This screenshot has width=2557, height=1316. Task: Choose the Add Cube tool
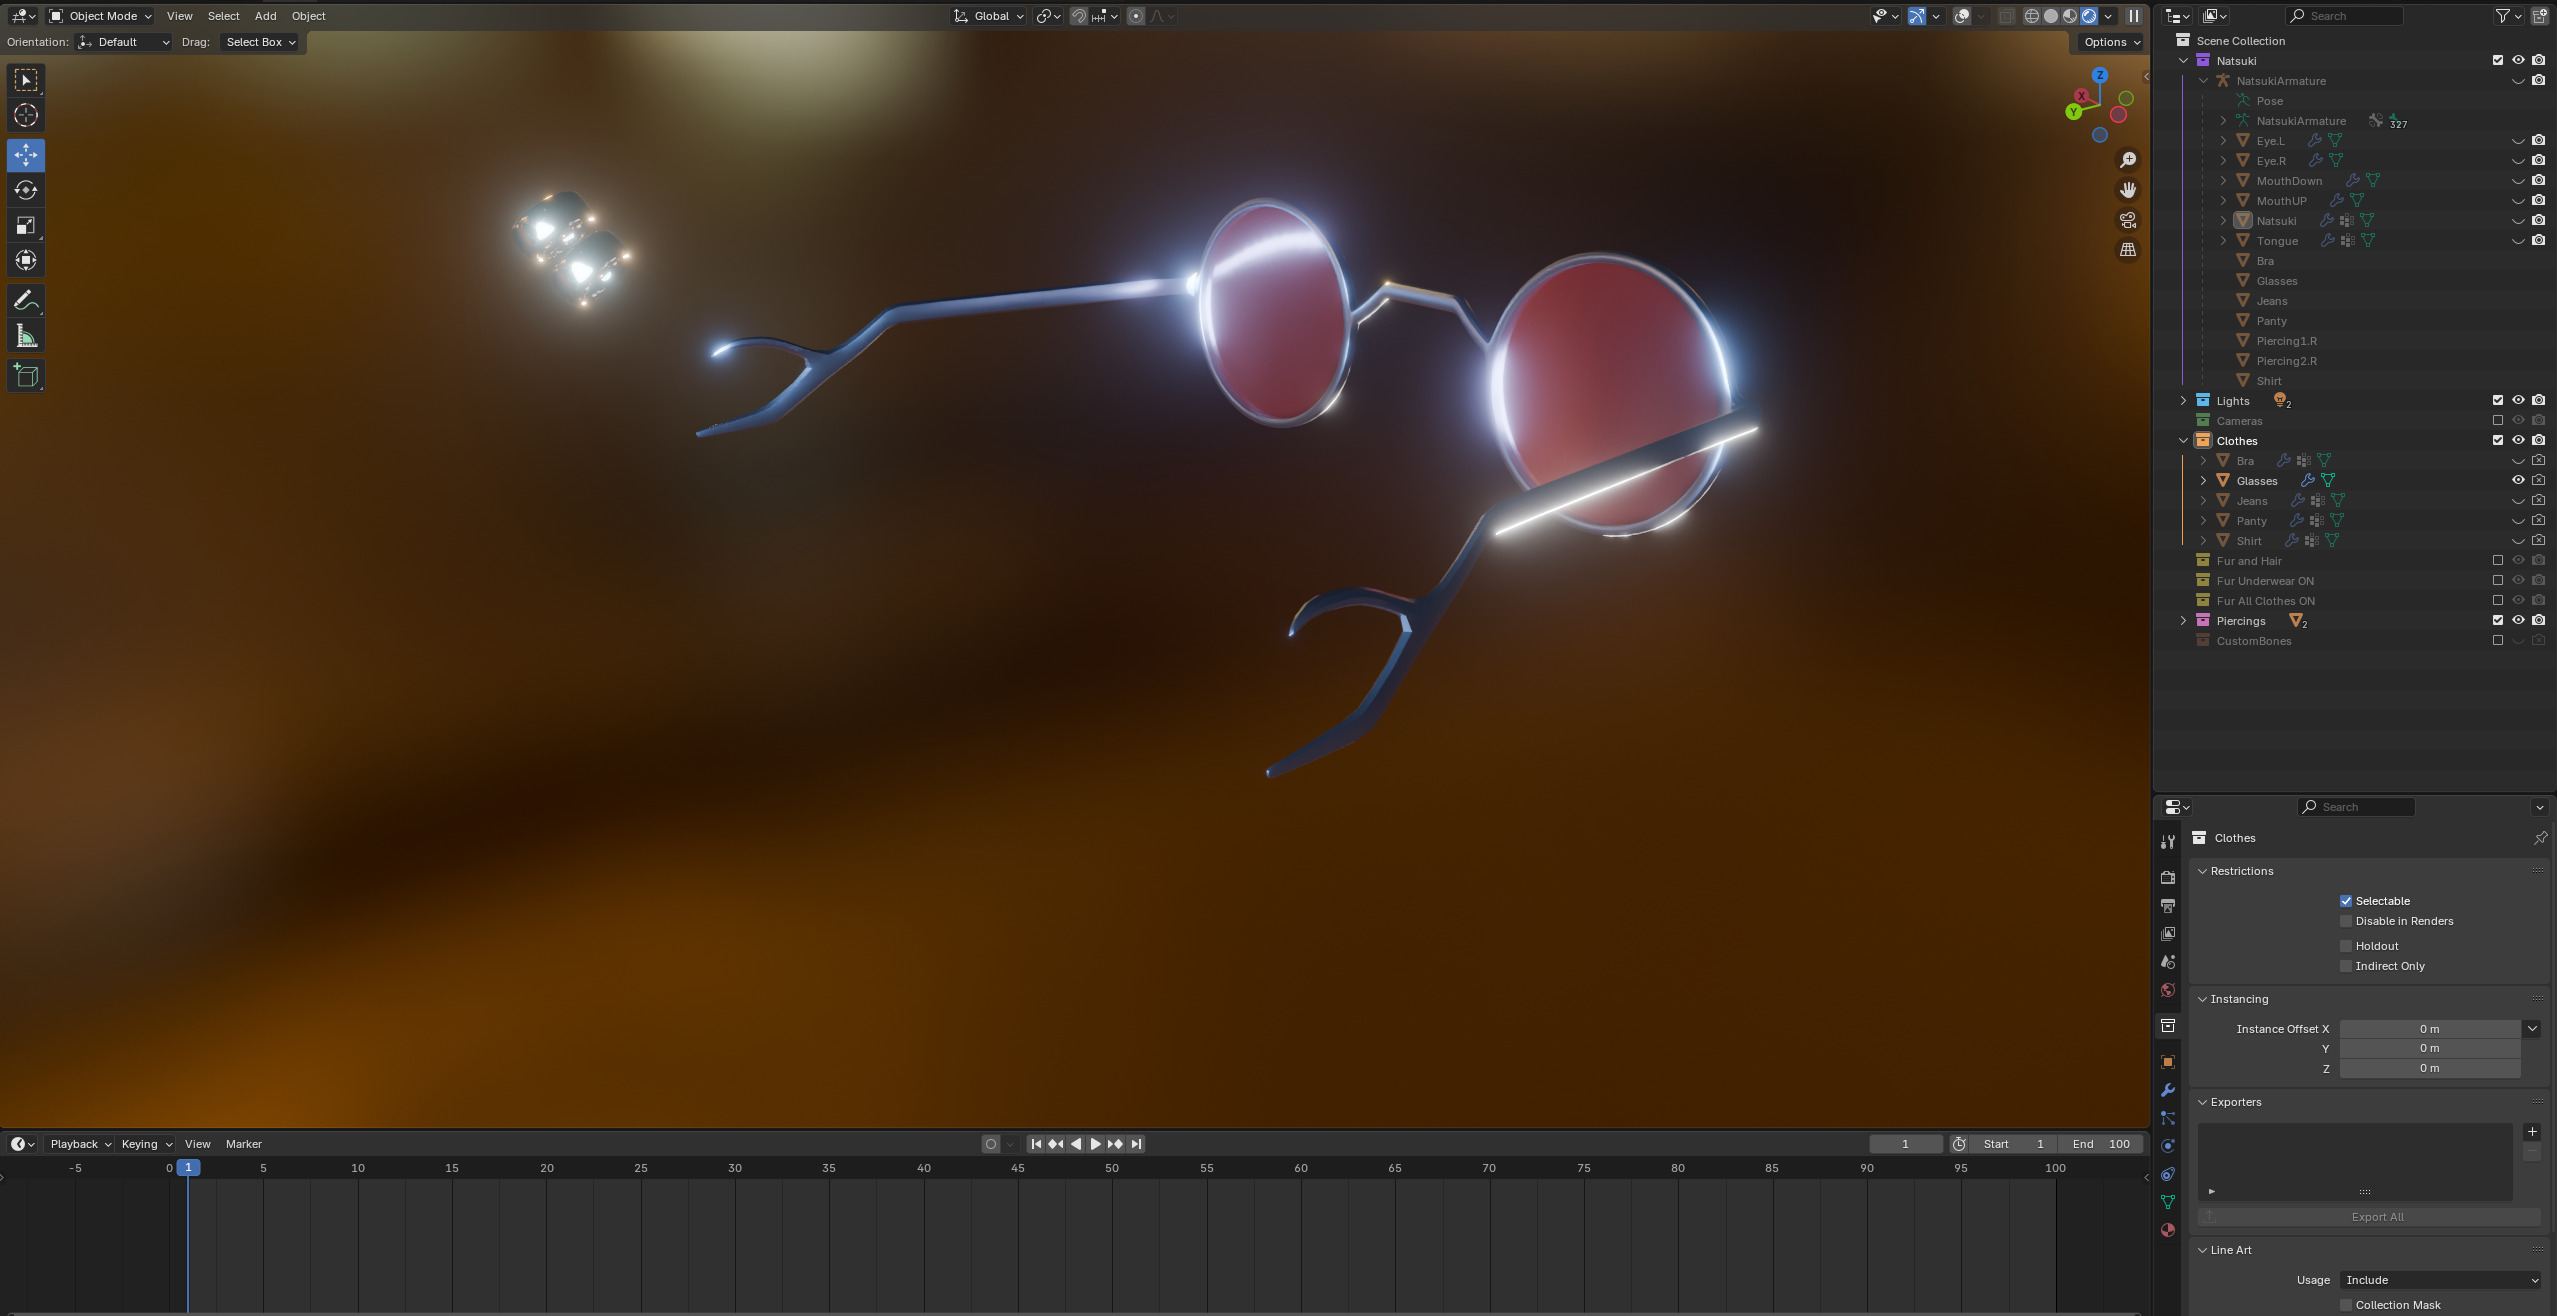pyautogui.click(x=26, y=376)
